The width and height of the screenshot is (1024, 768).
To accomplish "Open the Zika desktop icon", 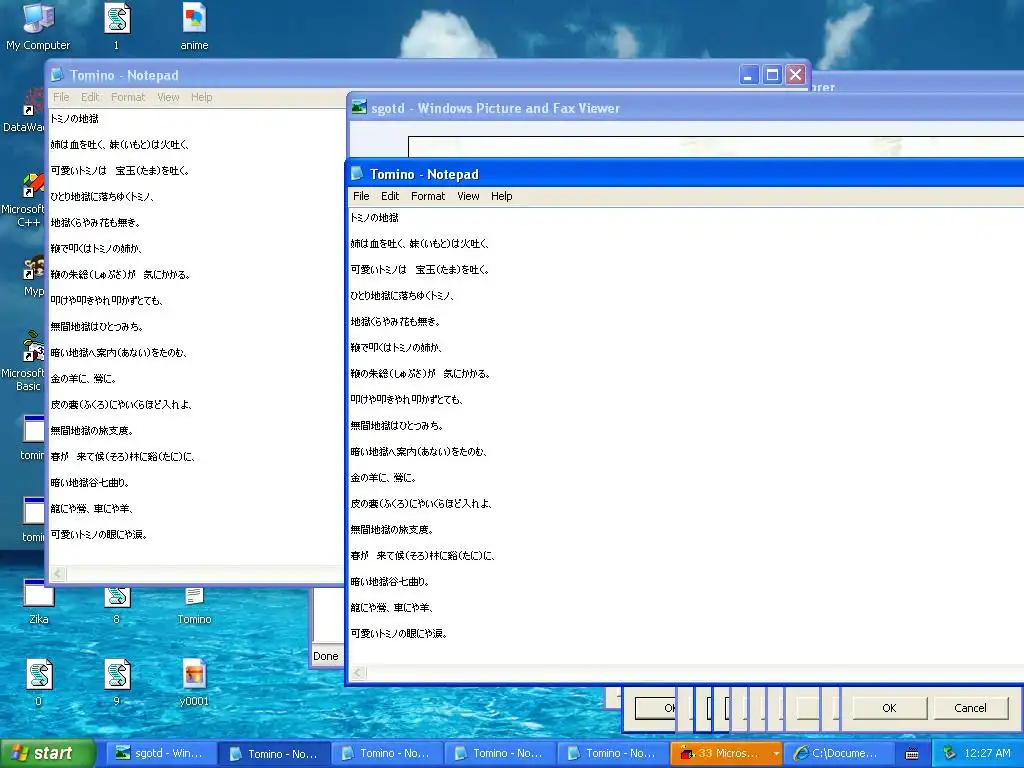I will click(x=38, y=602).
